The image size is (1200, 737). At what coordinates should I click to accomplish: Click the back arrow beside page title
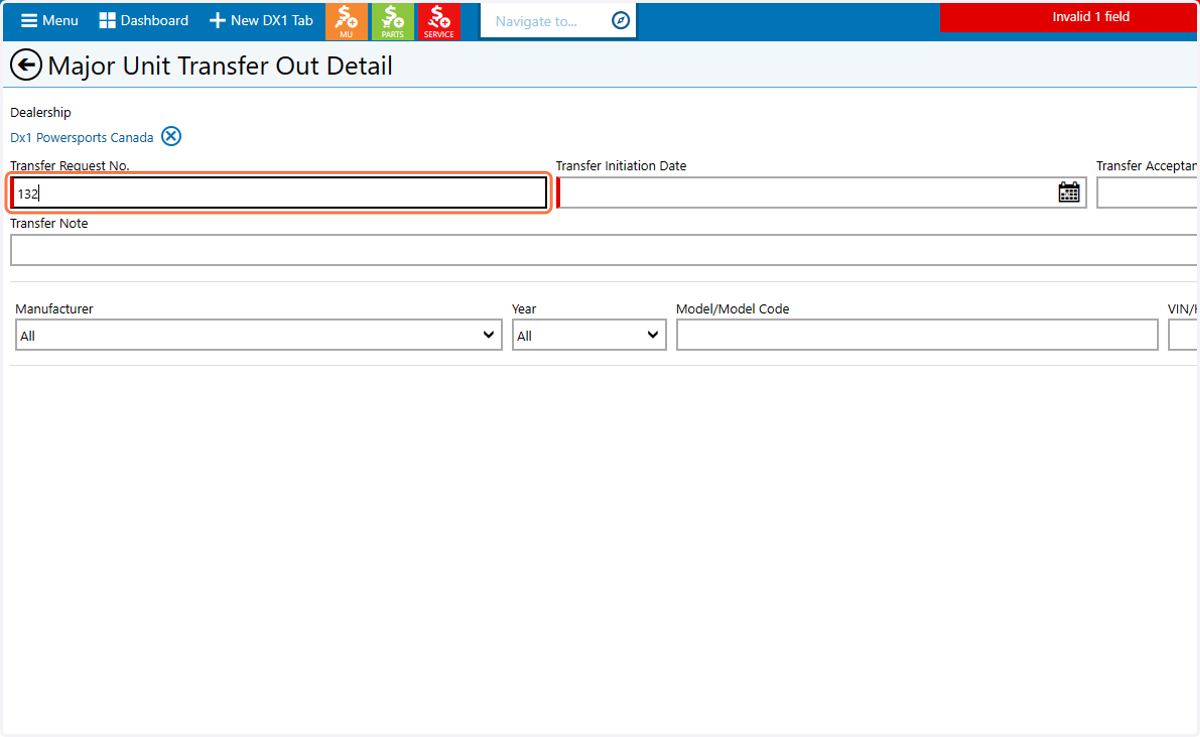[x=26, y=66]
